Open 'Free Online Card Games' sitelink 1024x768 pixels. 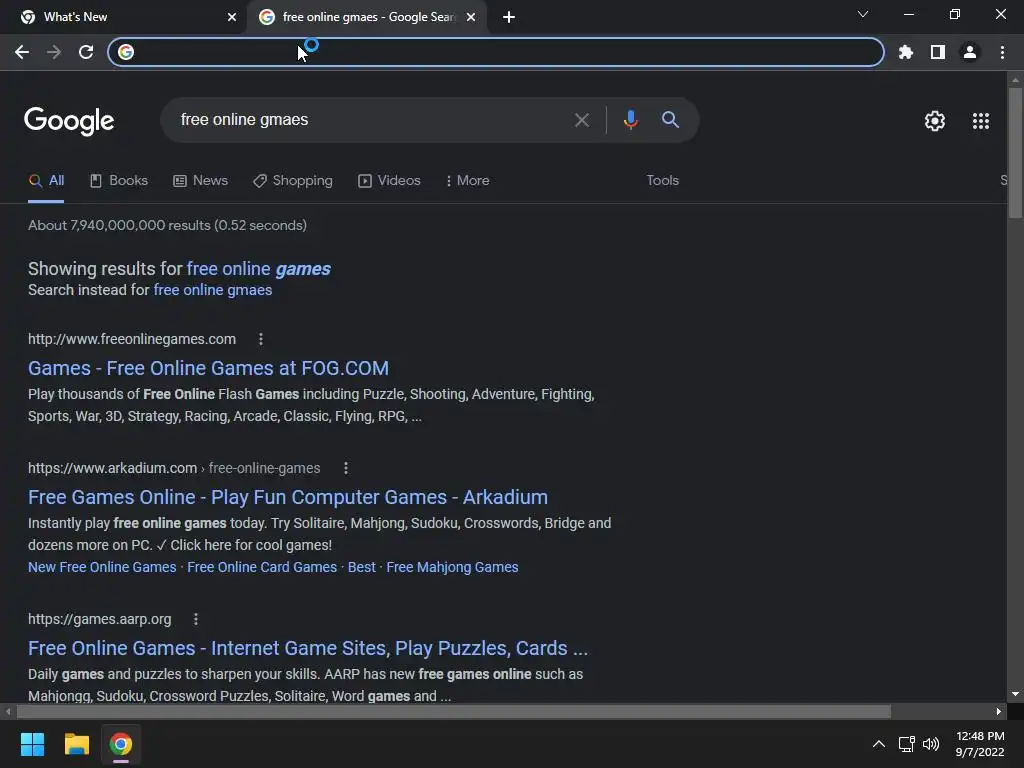coord(262,568)
